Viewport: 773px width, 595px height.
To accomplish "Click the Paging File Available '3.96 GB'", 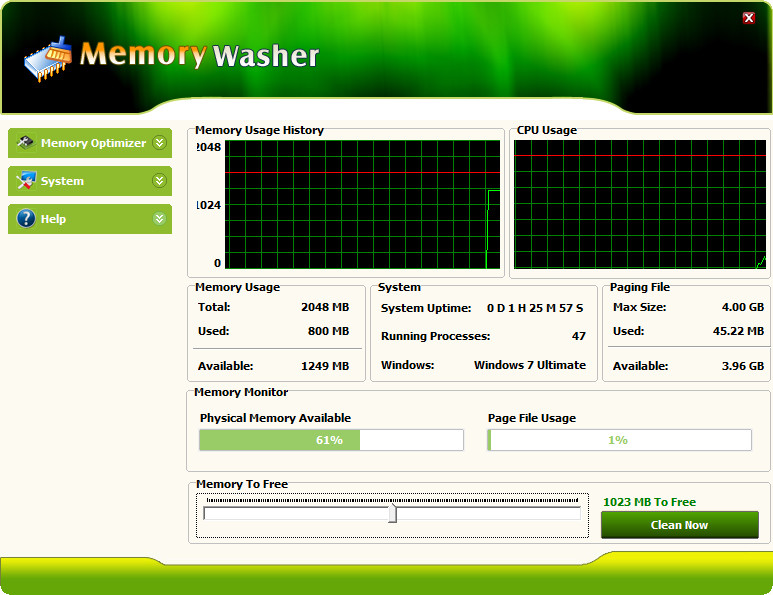I will tap(743, 366).
